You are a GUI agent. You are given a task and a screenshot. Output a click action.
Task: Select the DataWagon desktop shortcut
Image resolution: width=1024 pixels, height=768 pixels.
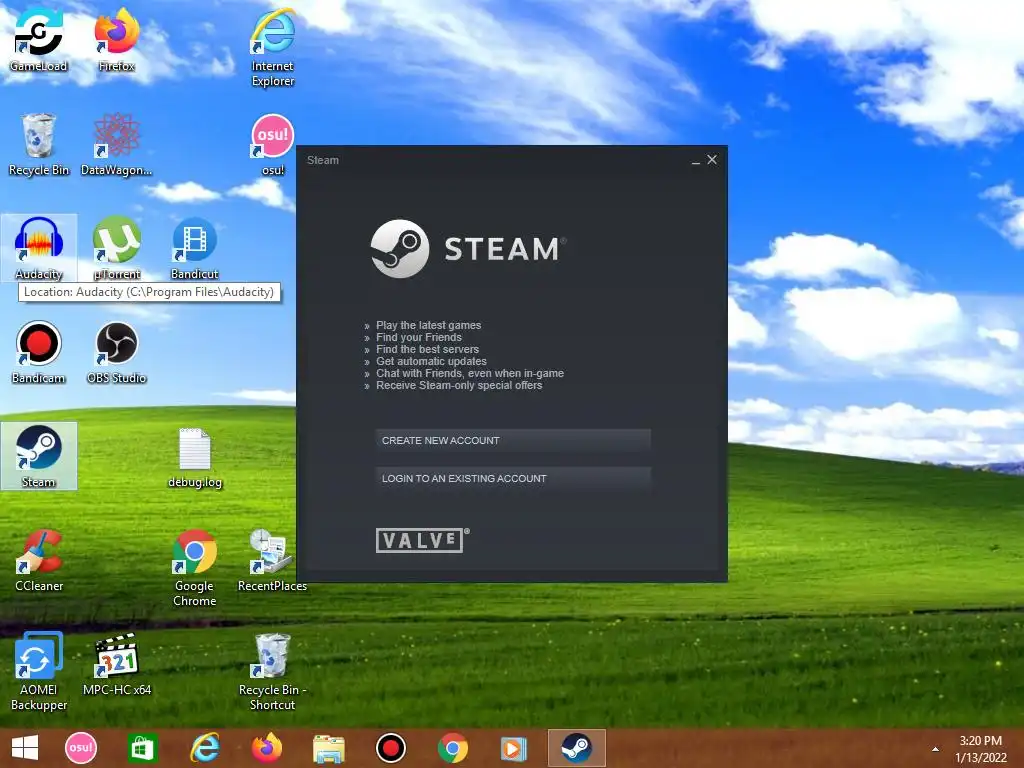tap(117, 144)
